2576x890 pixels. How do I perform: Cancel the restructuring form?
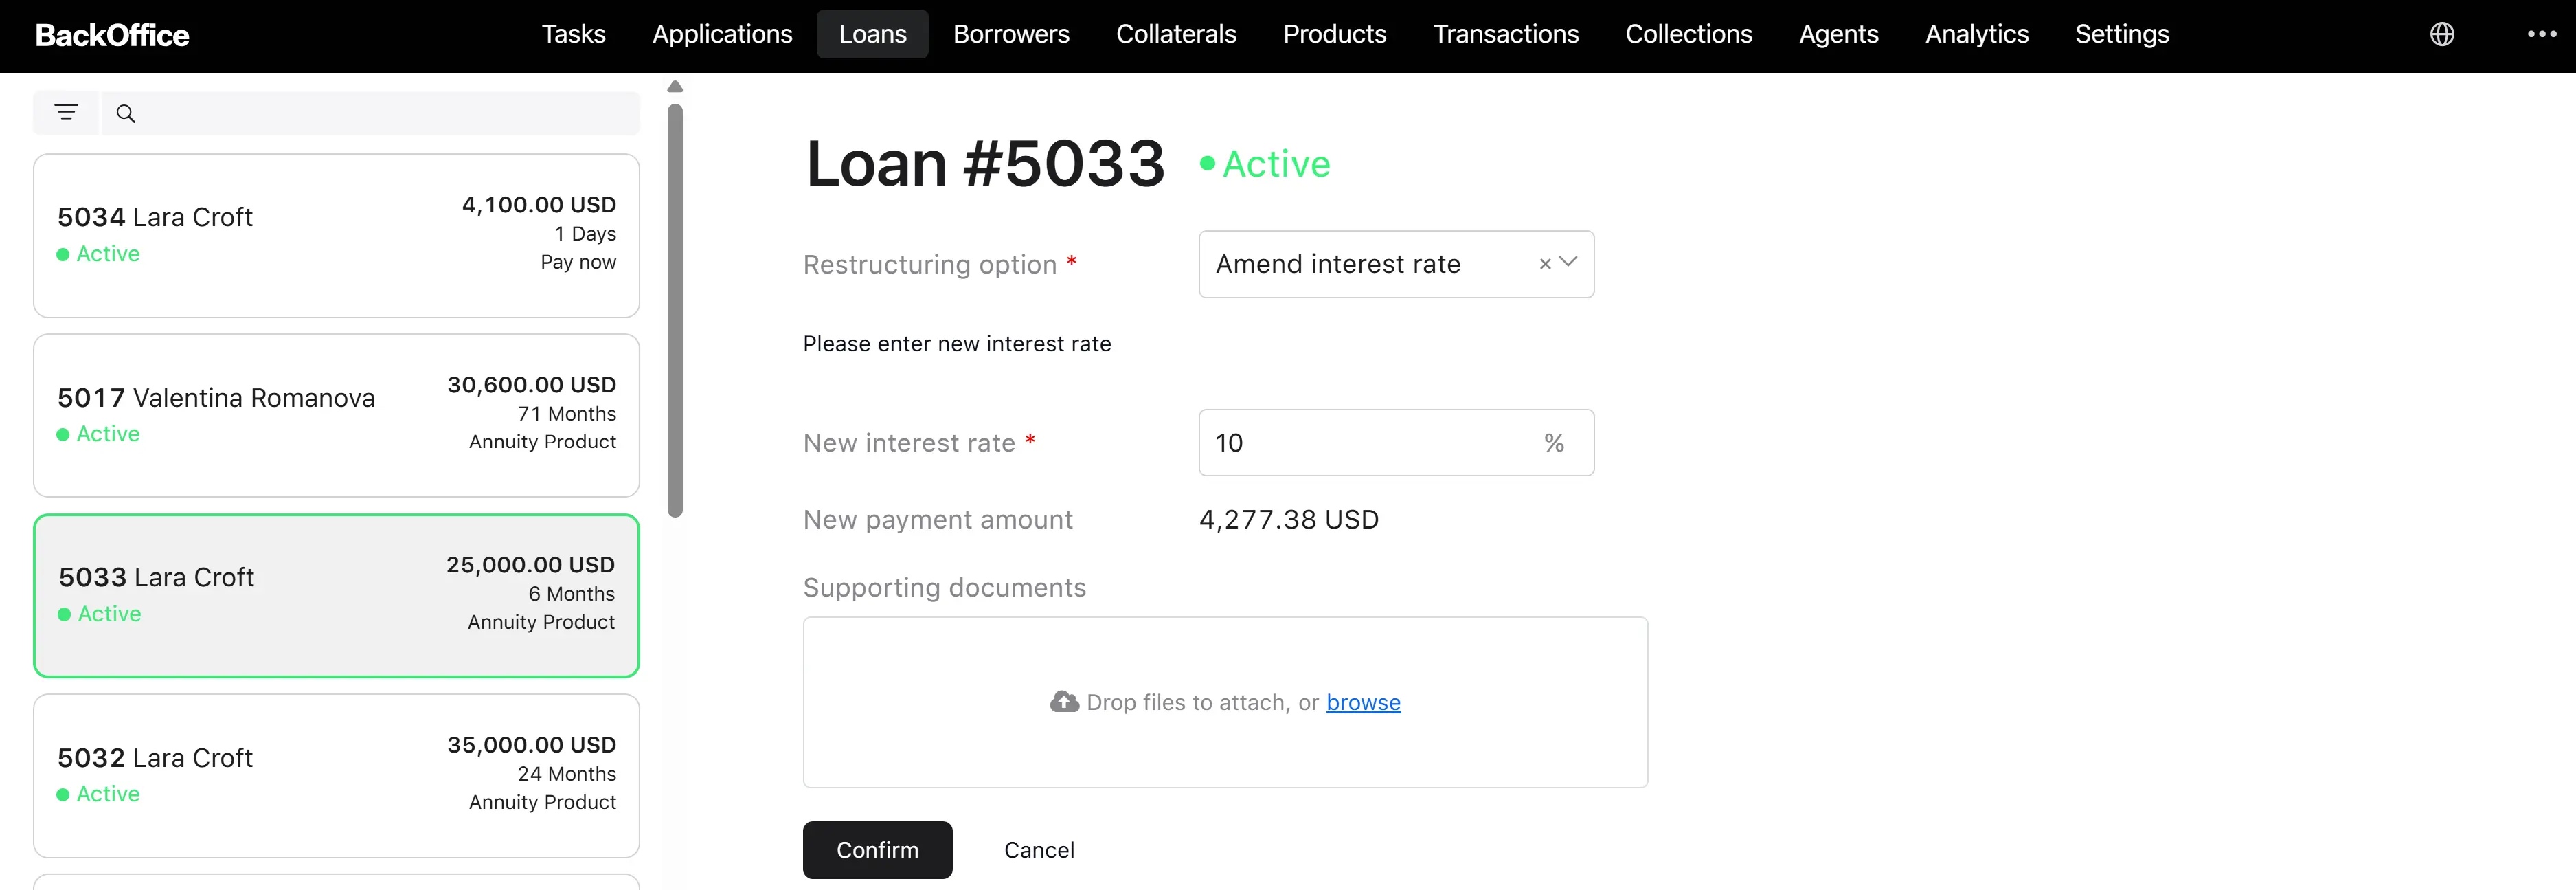coord(1039,850)
